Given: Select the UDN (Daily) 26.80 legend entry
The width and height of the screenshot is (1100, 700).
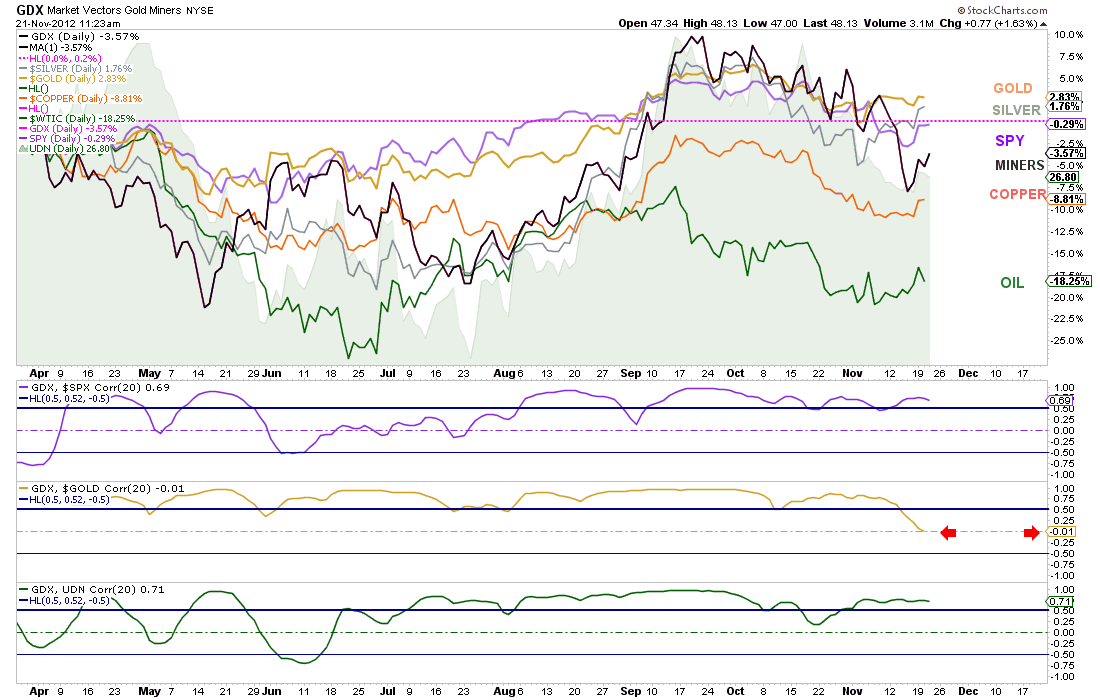Looking at the screenshot, I should [64, 148].
